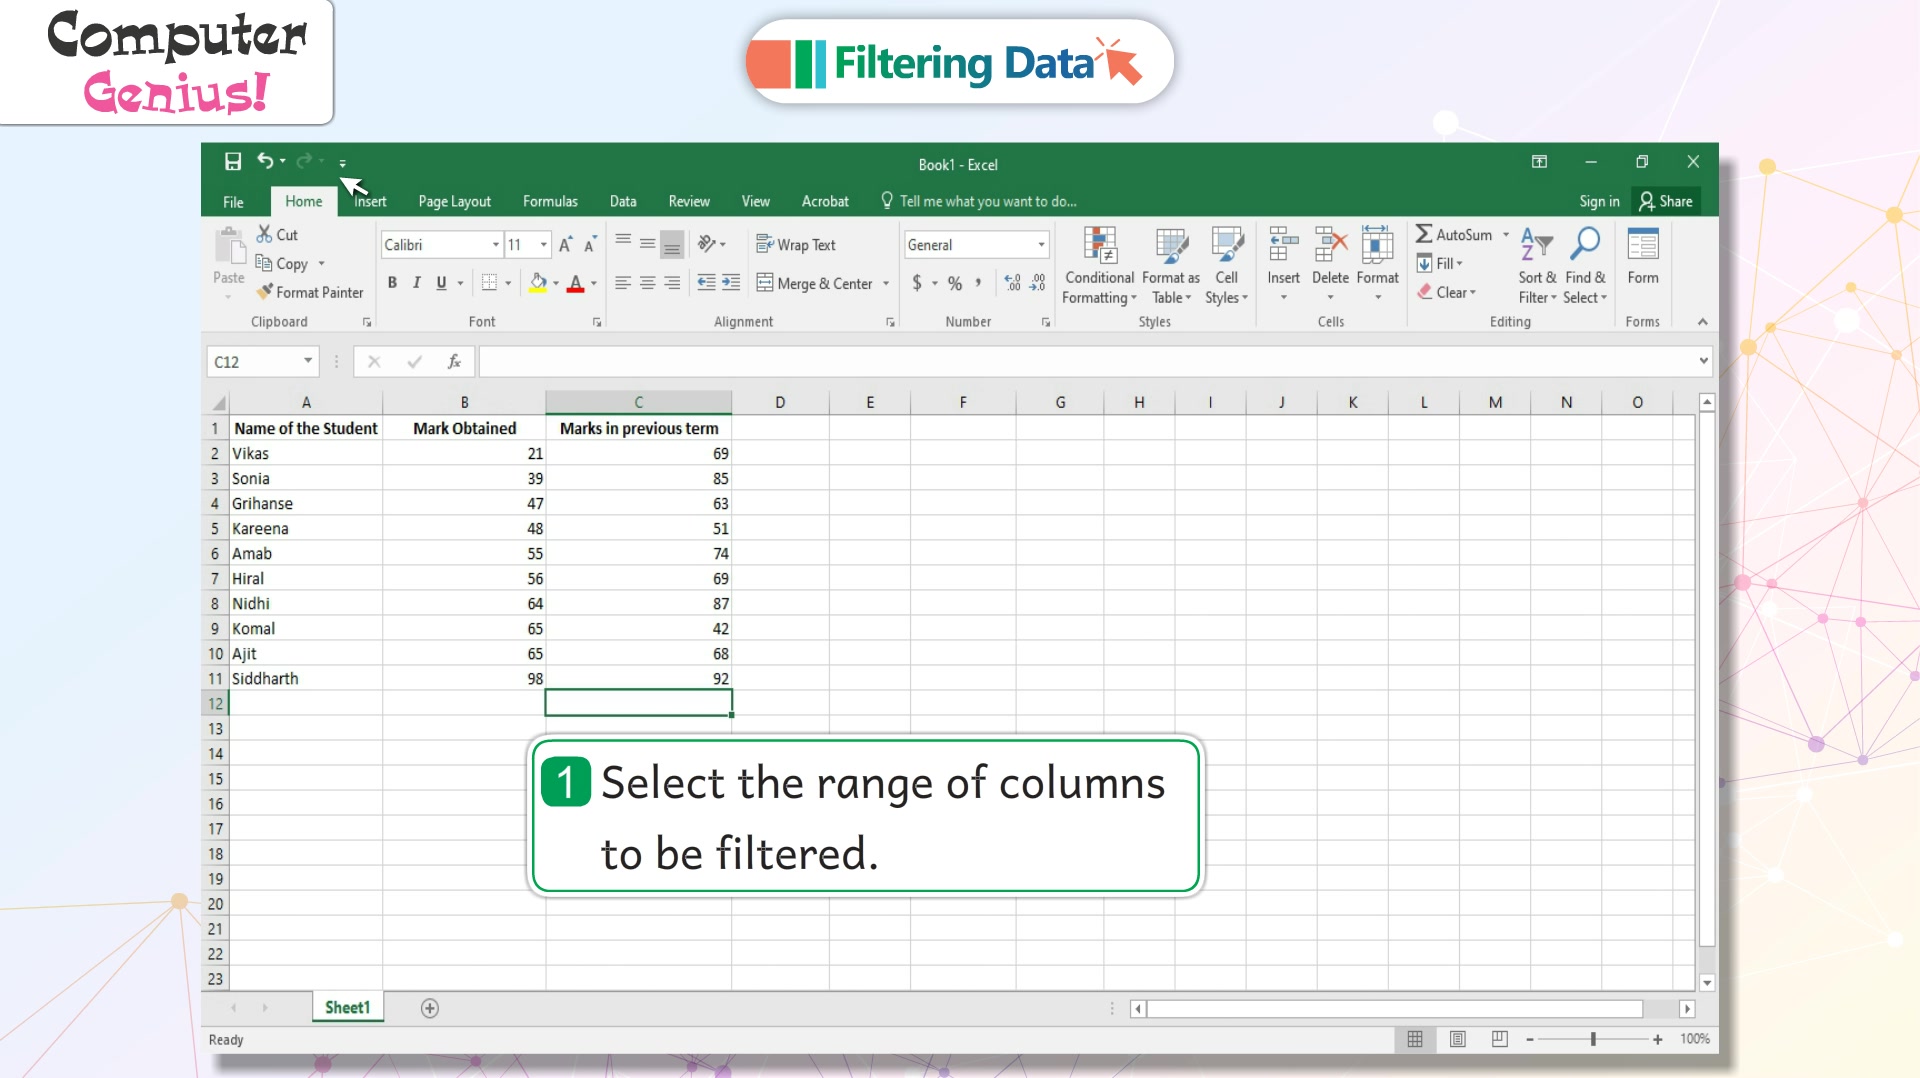Switch to the Review tab
The width and height of the screenshot is (1920, 1078).
coord(689,201)
